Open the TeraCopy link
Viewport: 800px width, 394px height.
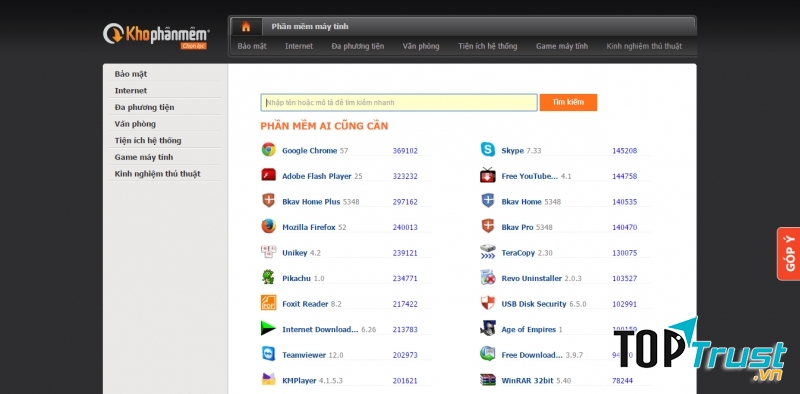tap(518, 253)
